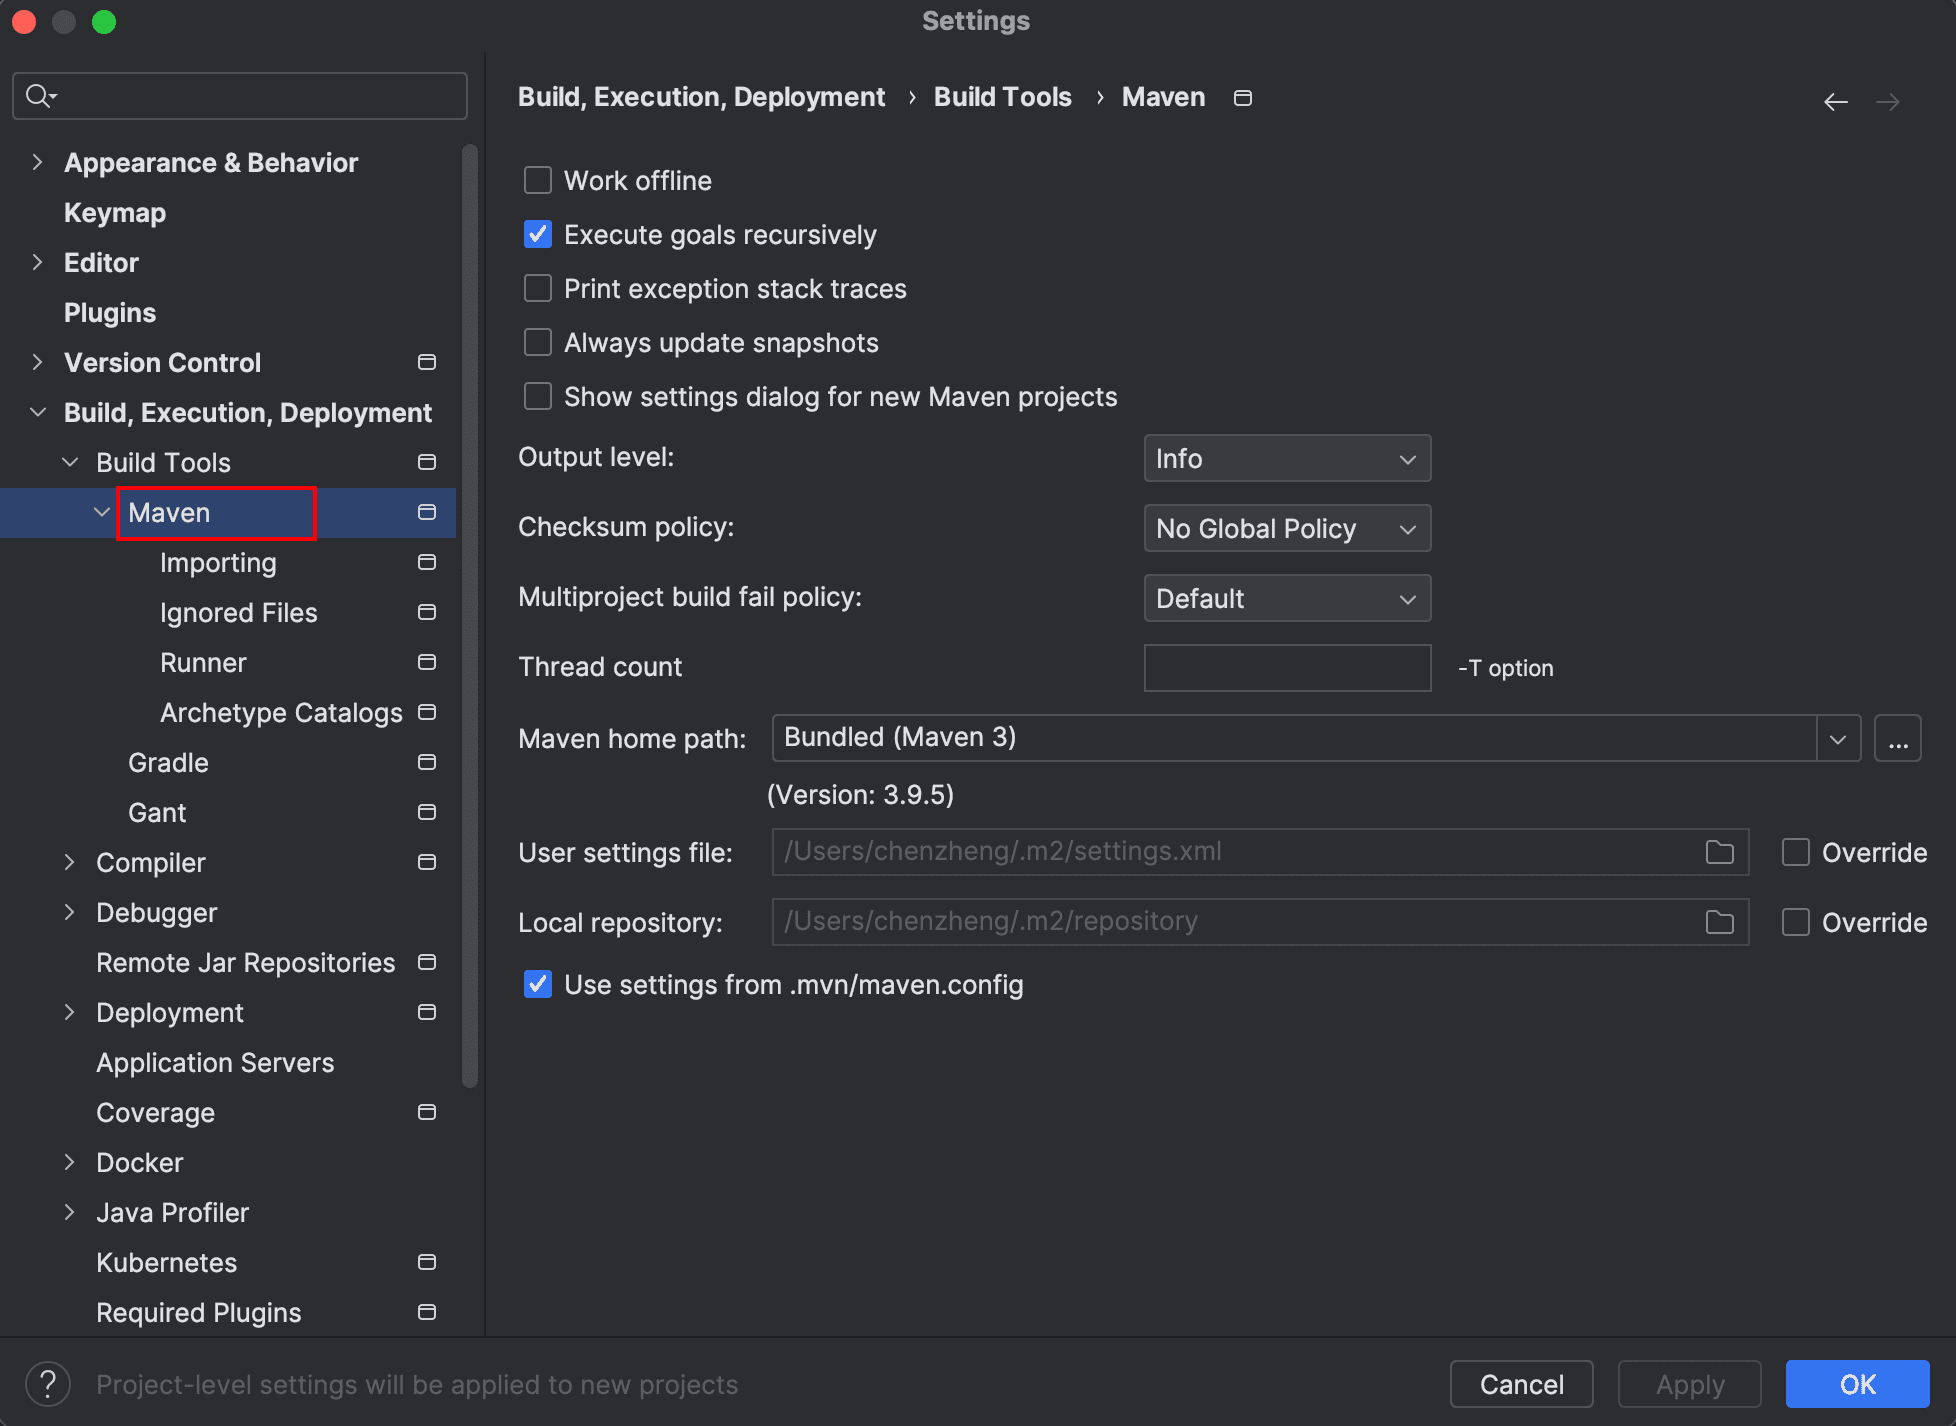Image resolution: width=1956 pixels, height=1426 pixels.
Task: Check Override for Local repository
Action: point(1796,922)
